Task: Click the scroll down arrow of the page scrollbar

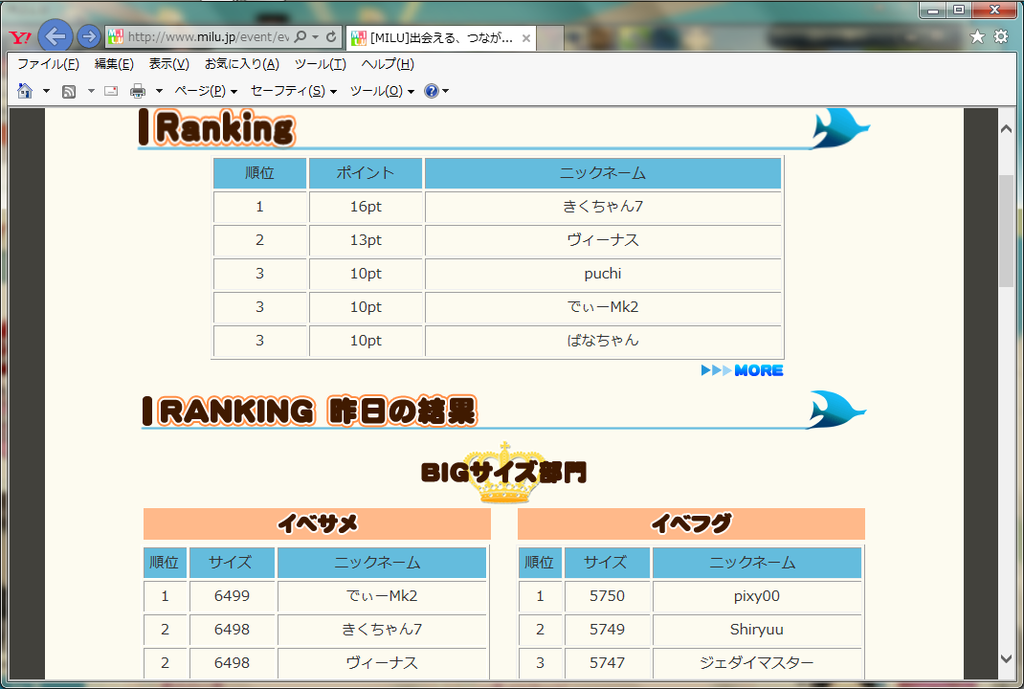Action: pyautogui.click(x=1007, y=658)
